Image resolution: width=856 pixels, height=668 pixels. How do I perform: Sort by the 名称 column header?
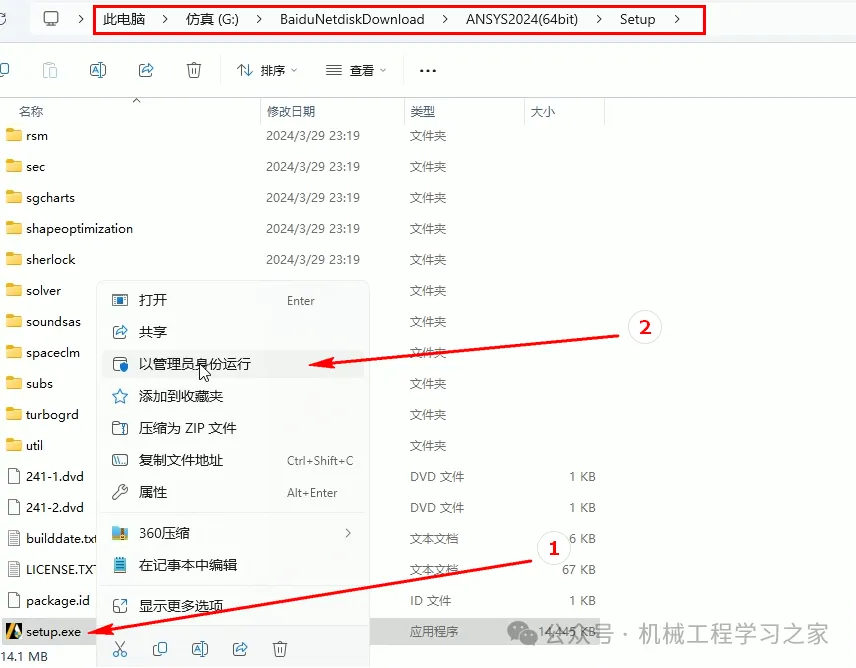(31, 111)
